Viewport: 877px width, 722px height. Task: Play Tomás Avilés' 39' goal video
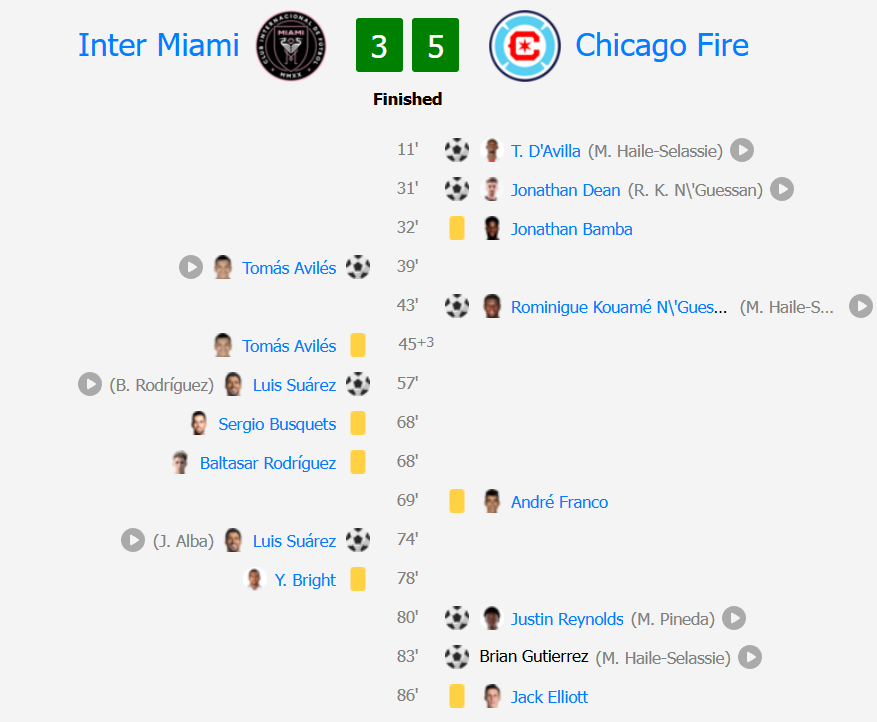coord(191,267)
